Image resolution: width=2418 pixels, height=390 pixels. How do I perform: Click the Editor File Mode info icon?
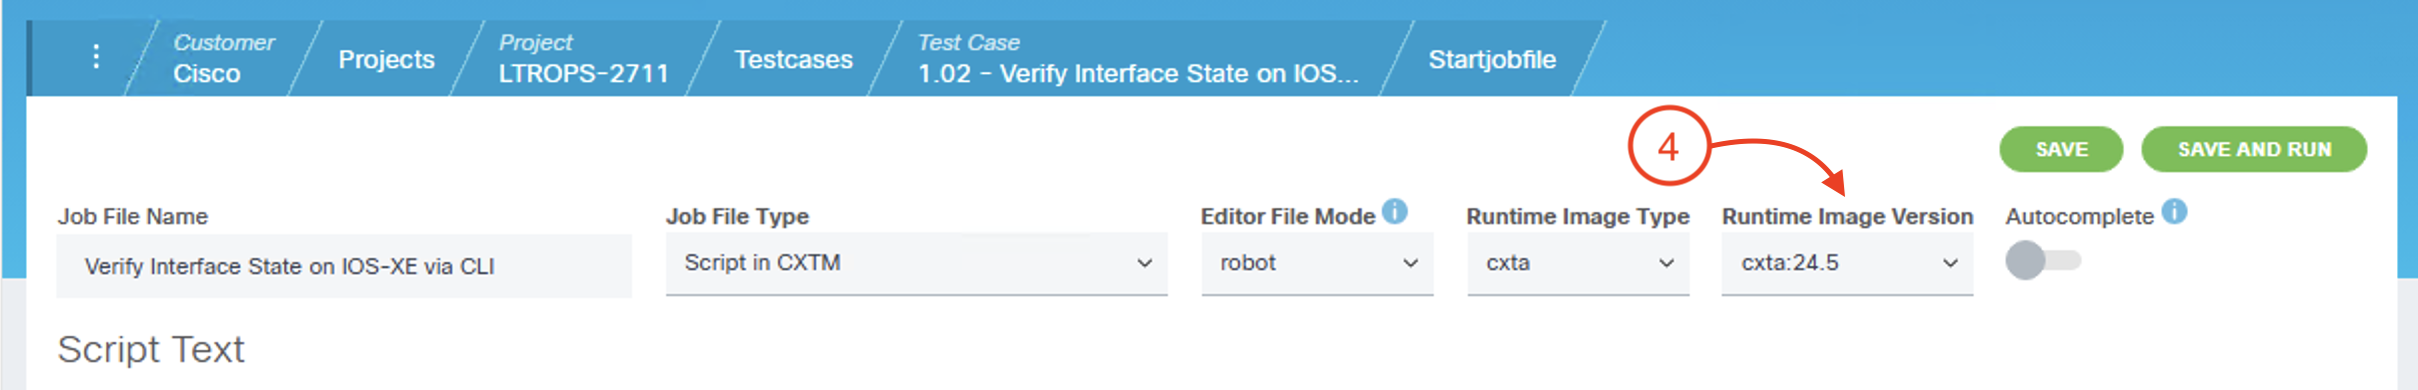tap(1394, 212)
